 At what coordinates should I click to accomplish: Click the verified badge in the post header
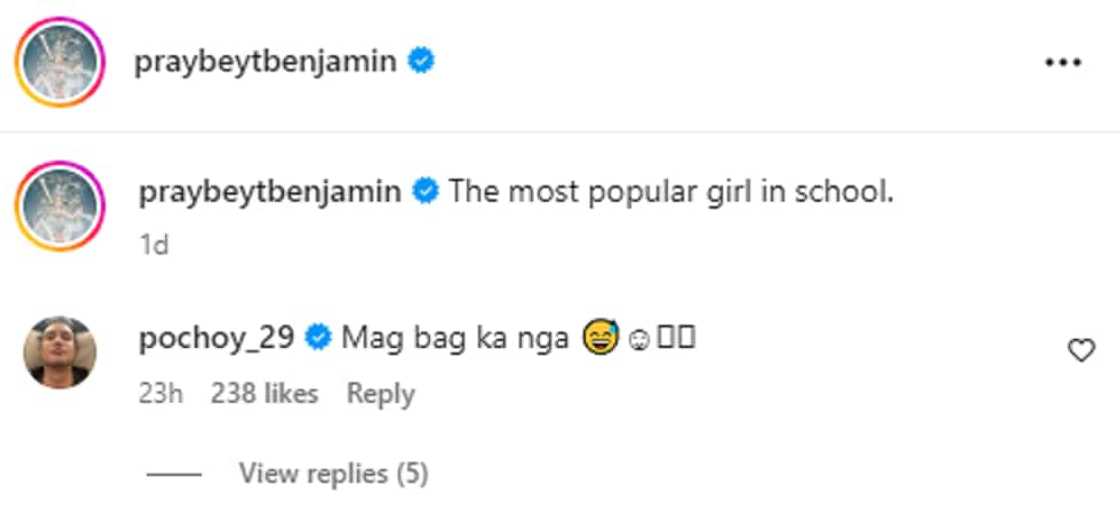pyautogui.click(x=422, y=61)
